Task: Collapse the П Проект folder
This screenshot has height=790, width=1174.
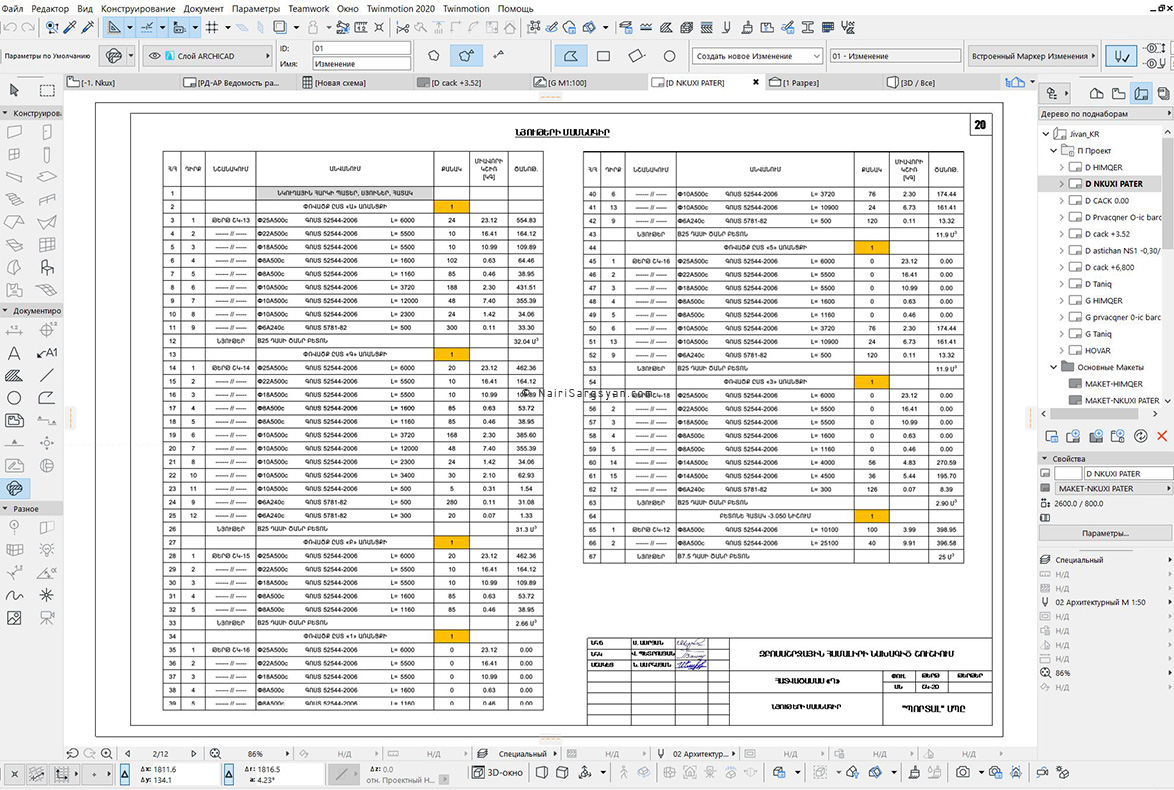Action: (1053, 151)
